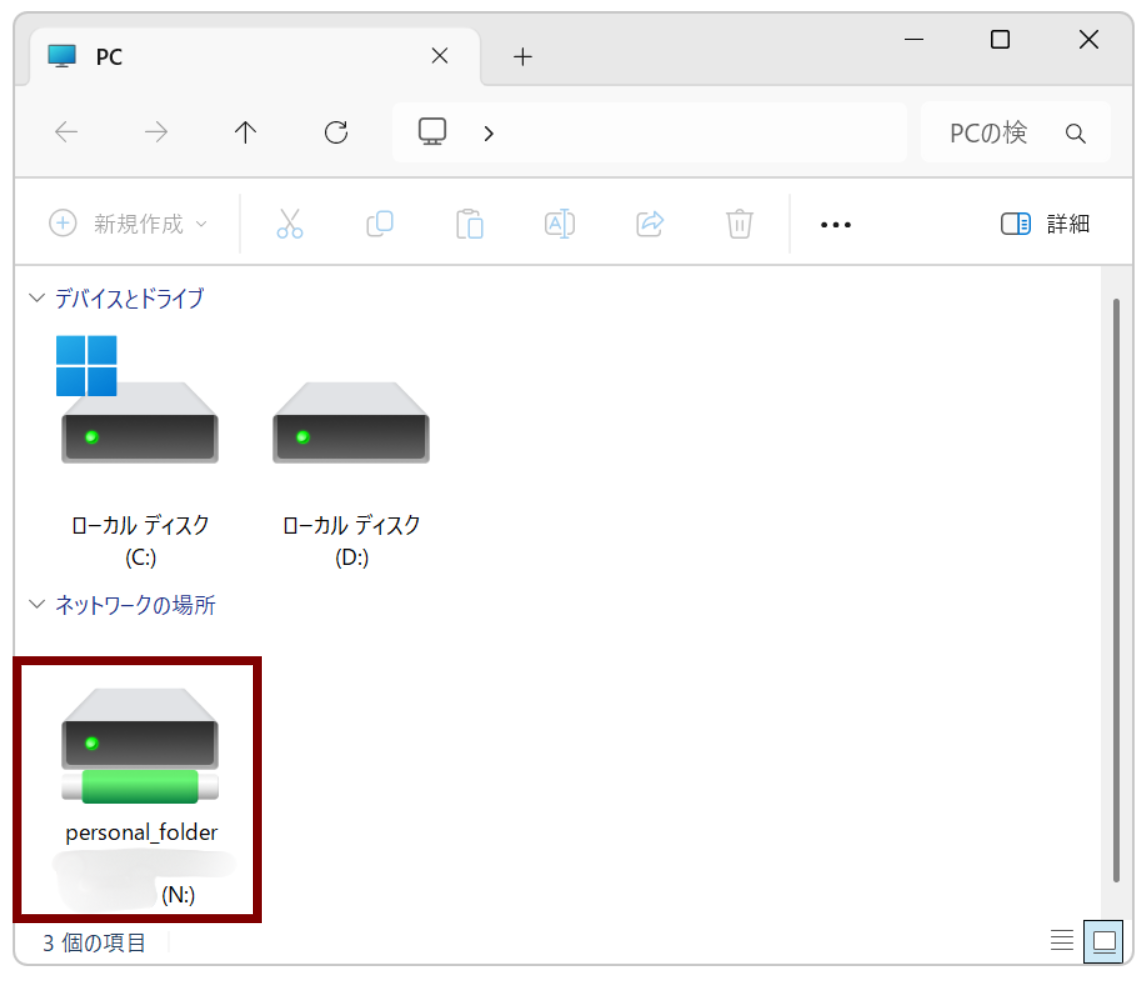Navigate up one folder level
This screenshot has height=982, width=1144.
tap(245, 132)
